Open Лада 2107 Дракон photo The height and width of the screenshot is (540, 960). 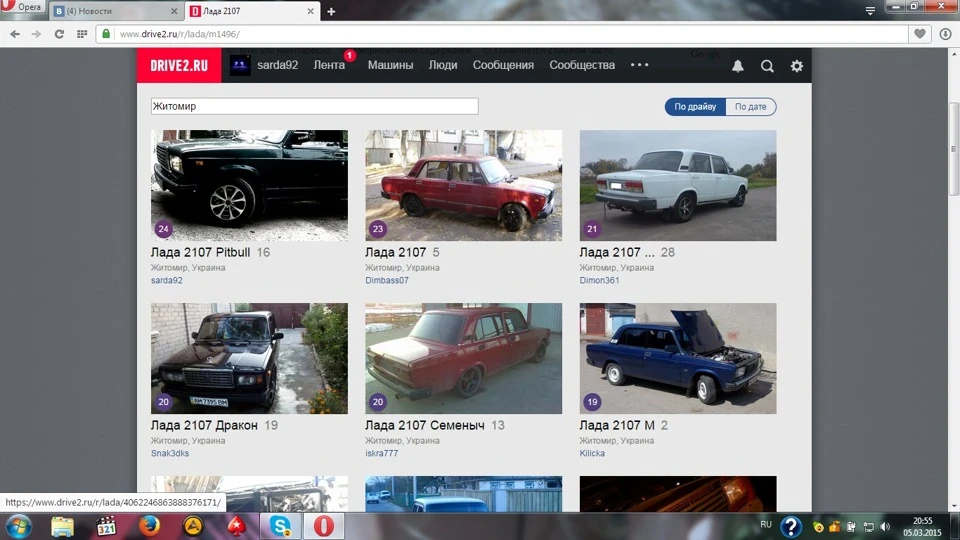point(249,358)
